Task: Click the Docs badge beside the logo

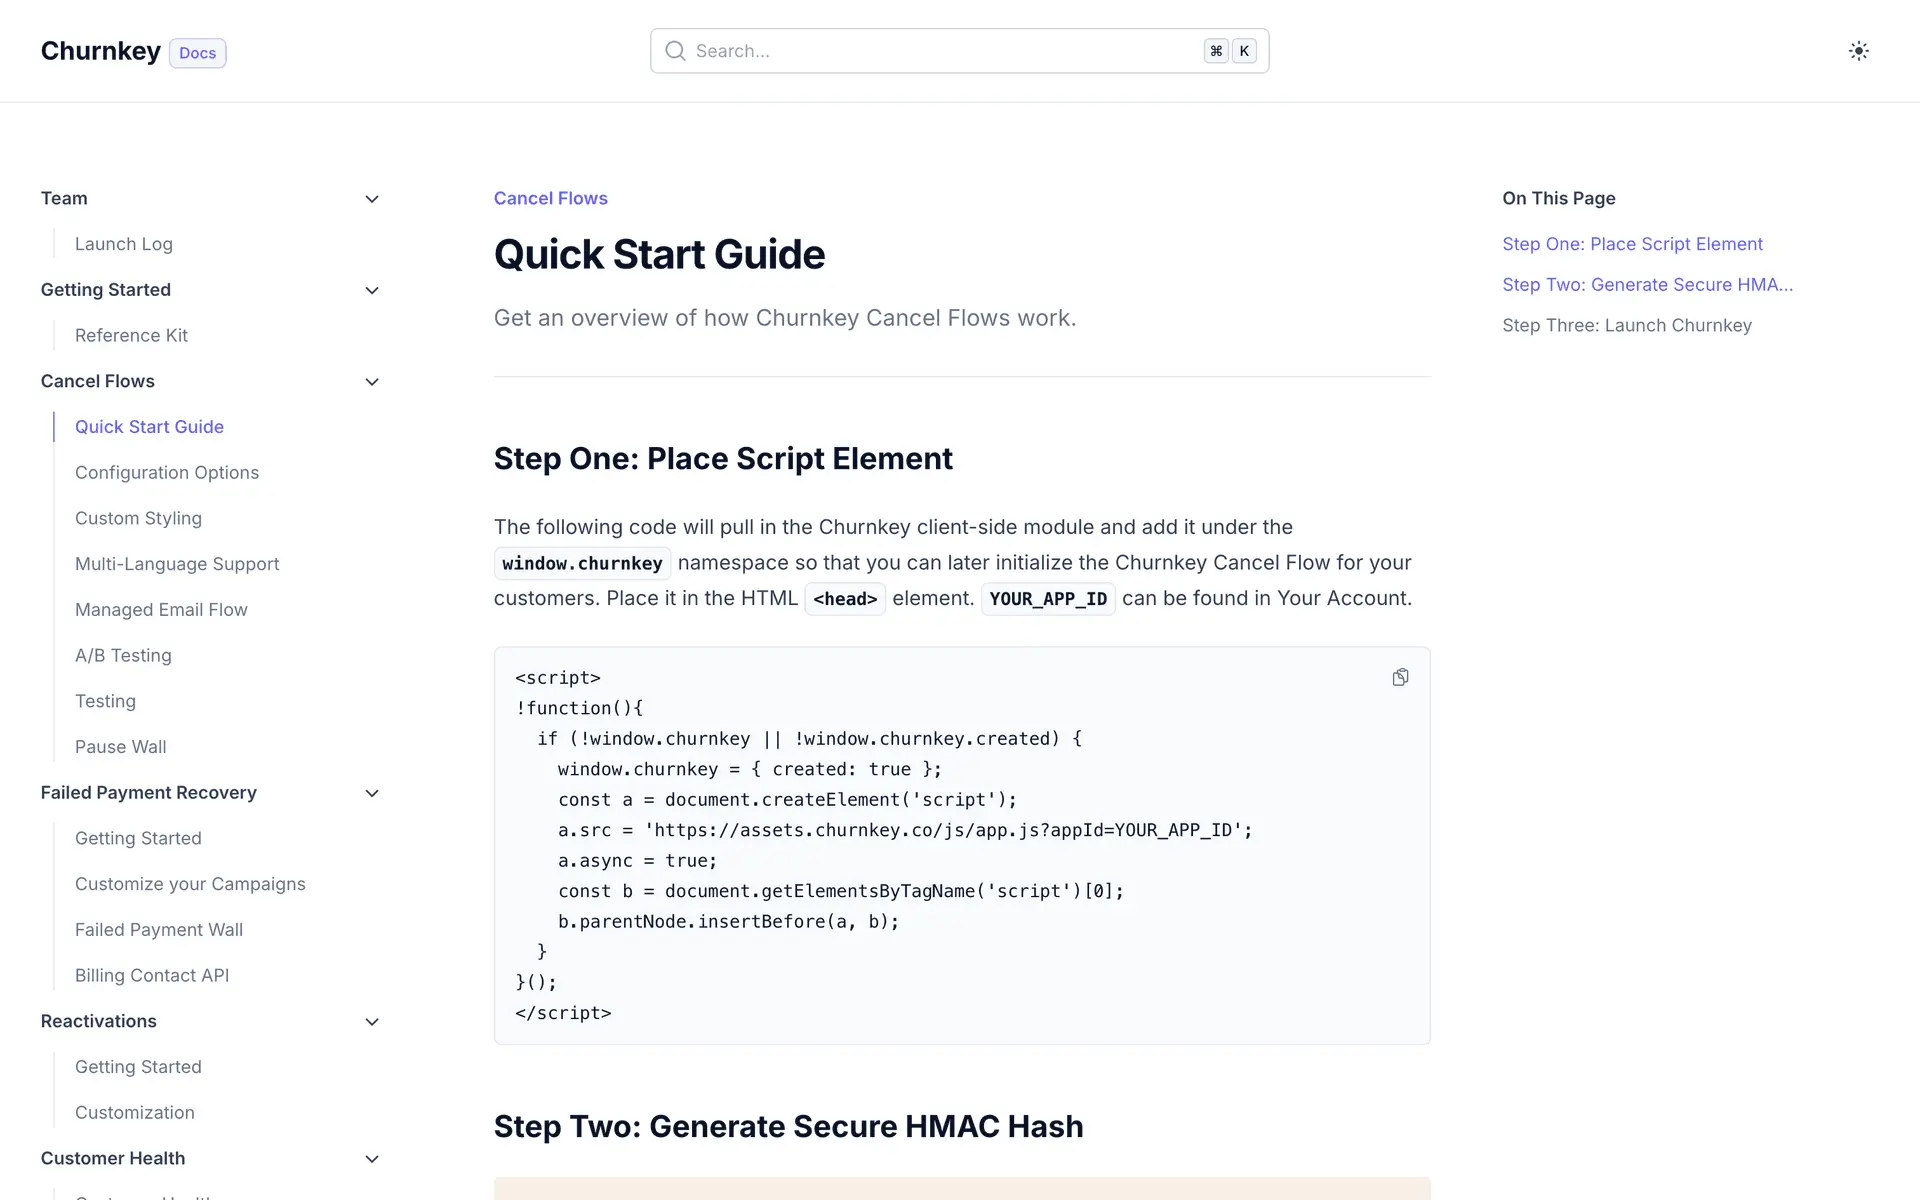Action: (197, 53)
